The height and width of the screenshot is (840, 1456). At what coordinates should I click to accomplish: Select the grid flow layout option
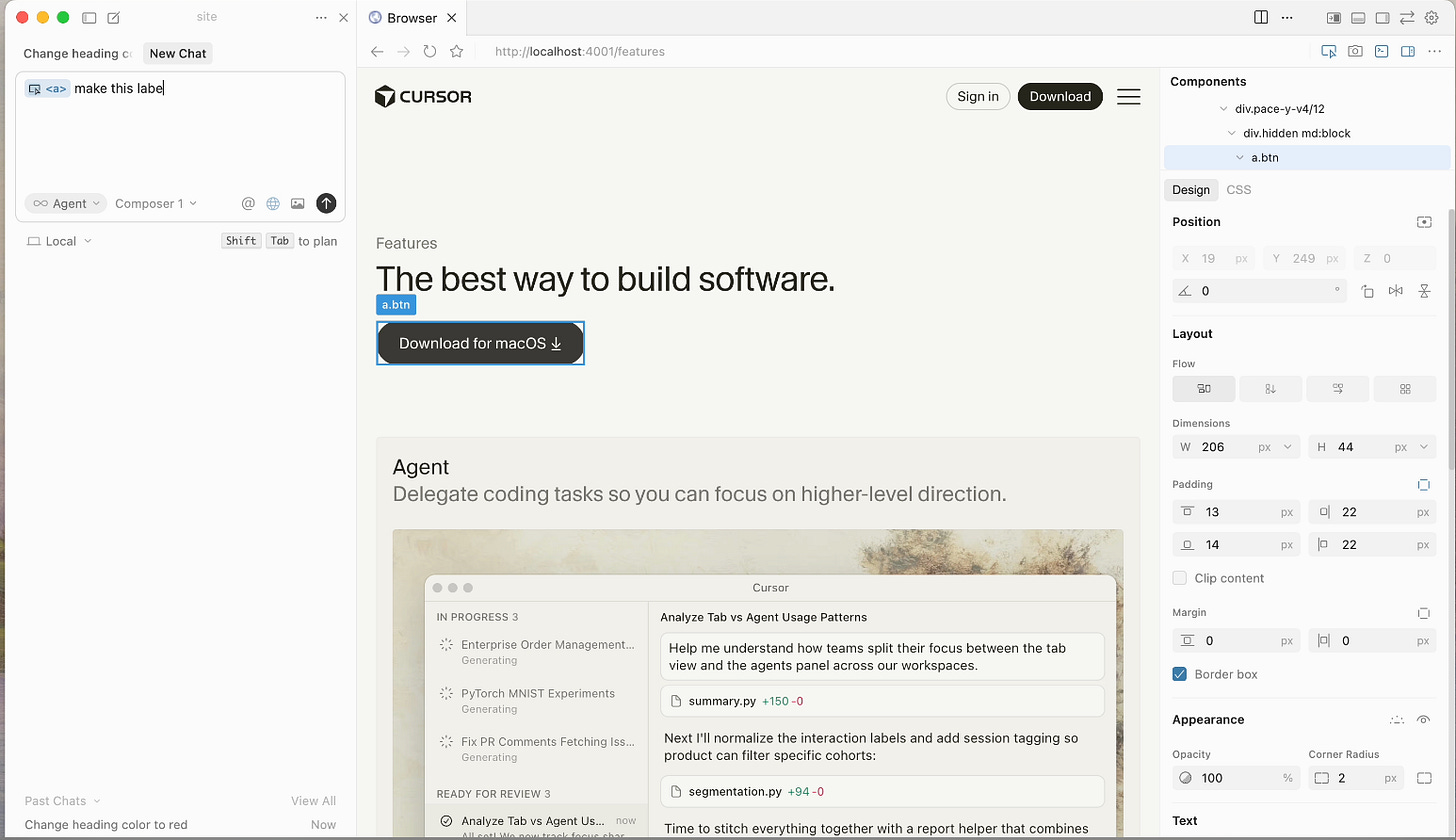1405,389
